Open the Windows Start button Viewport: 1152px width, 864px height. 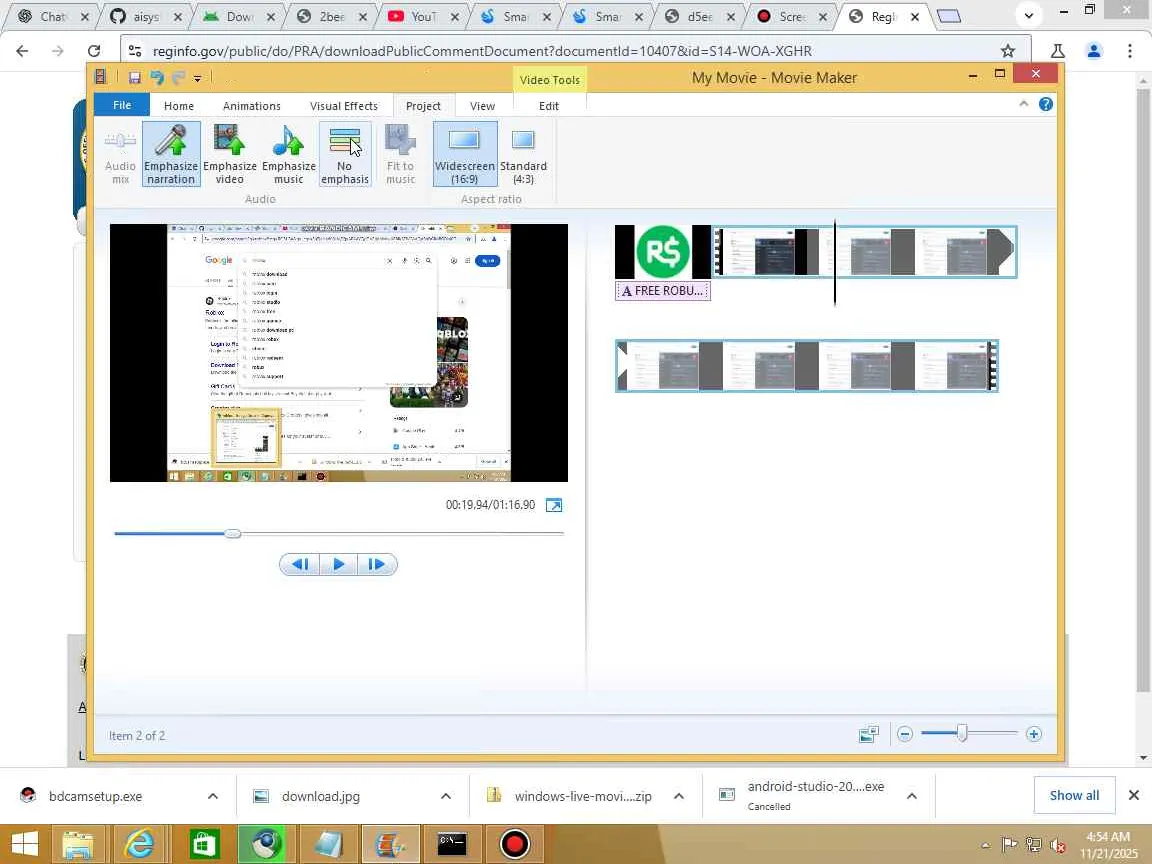coord(24,844)
